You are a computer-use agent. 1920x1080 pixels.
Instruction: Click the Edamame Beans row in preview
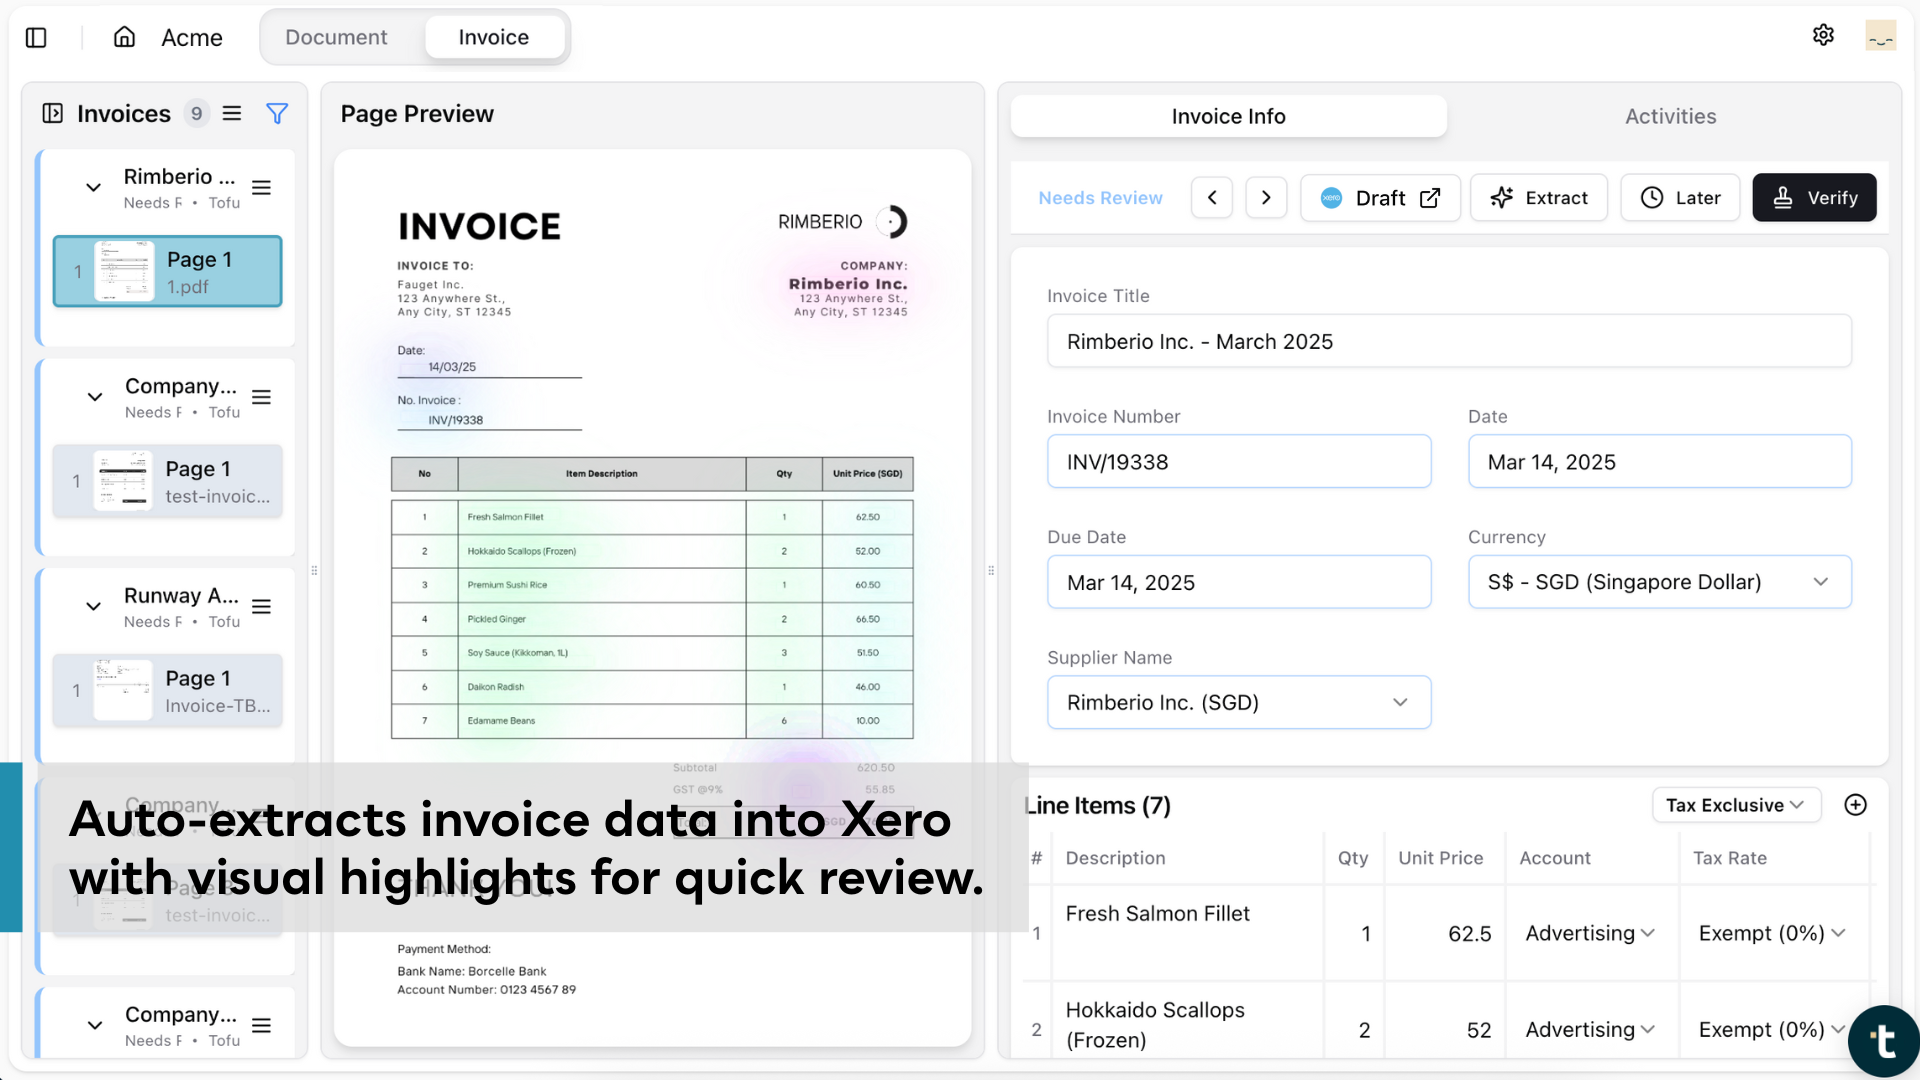[652, 720]
